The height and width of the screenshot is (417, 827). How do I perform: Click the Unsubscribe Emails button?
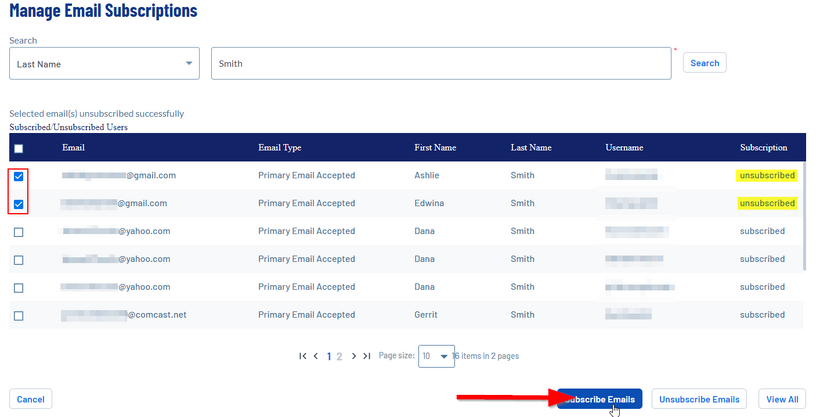tap(699, 400)
